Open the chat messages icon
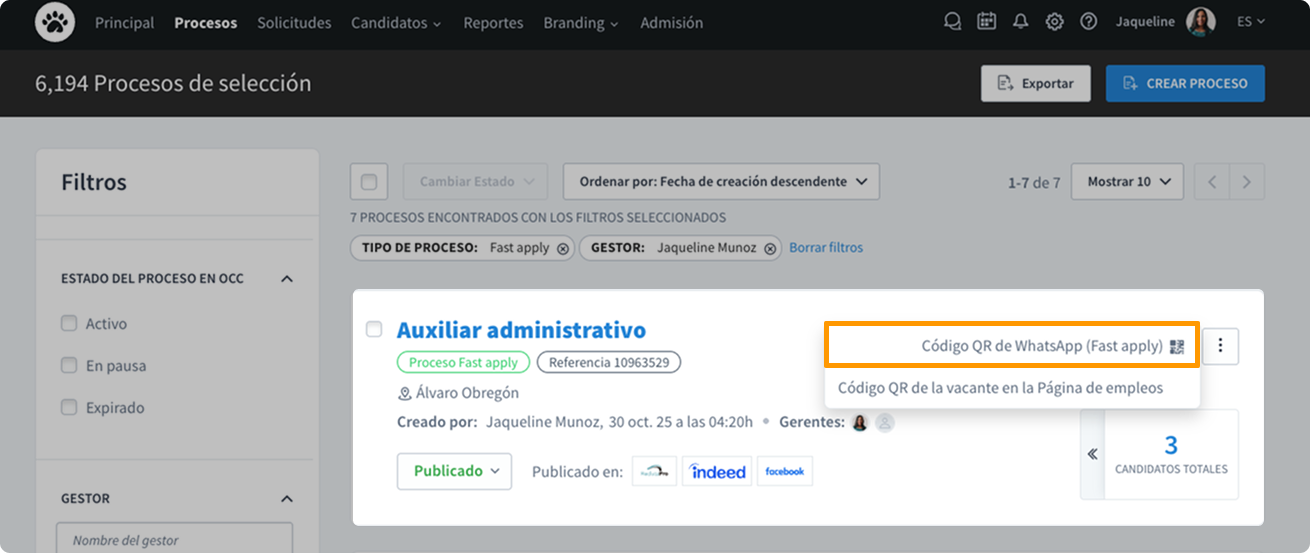Image resolution: width=1310 pixels, height=553 pixels. click(952, 22)
